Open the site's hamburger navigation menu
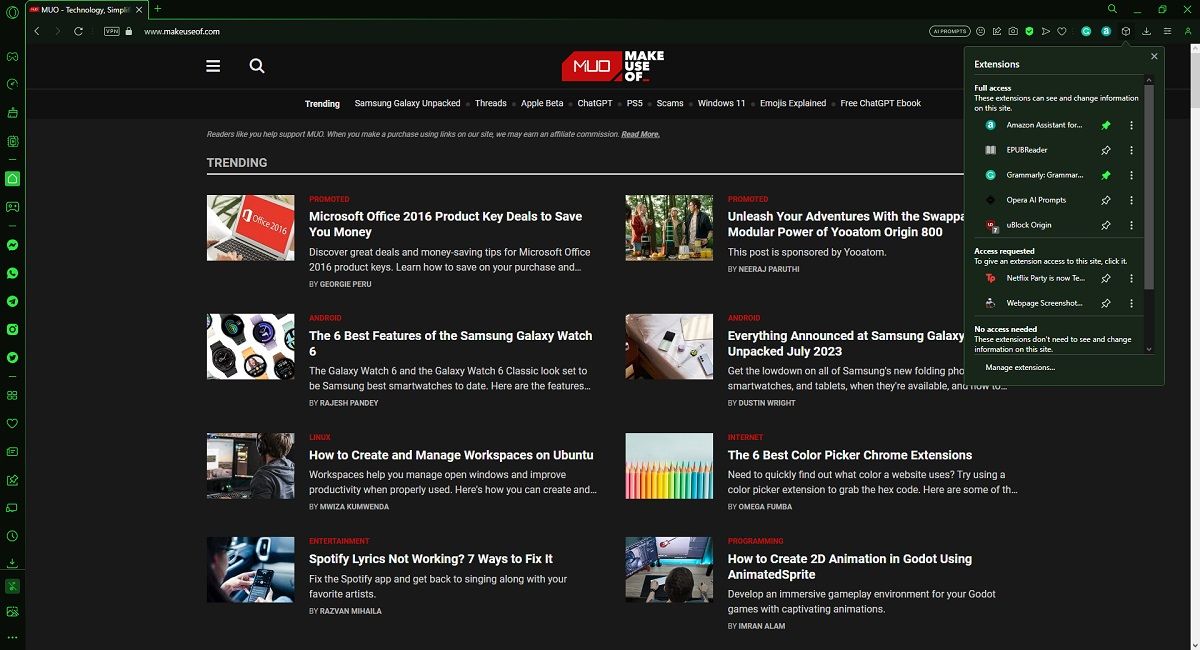This screenshot has width=1200, height=650. point(213,65)
